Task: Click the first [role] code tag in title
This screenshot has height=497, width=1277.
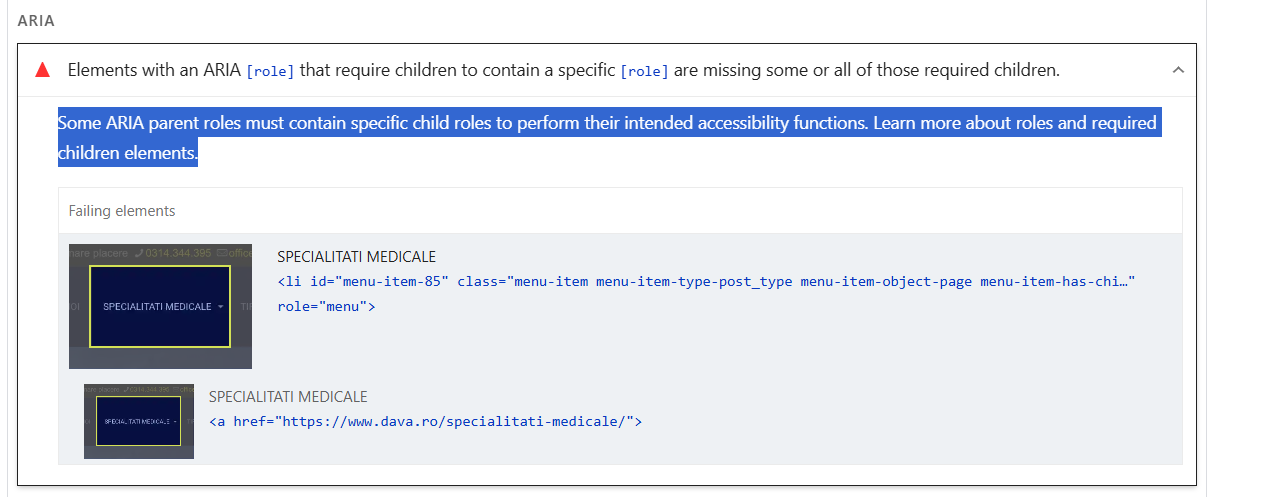Action: click(270, 71)
